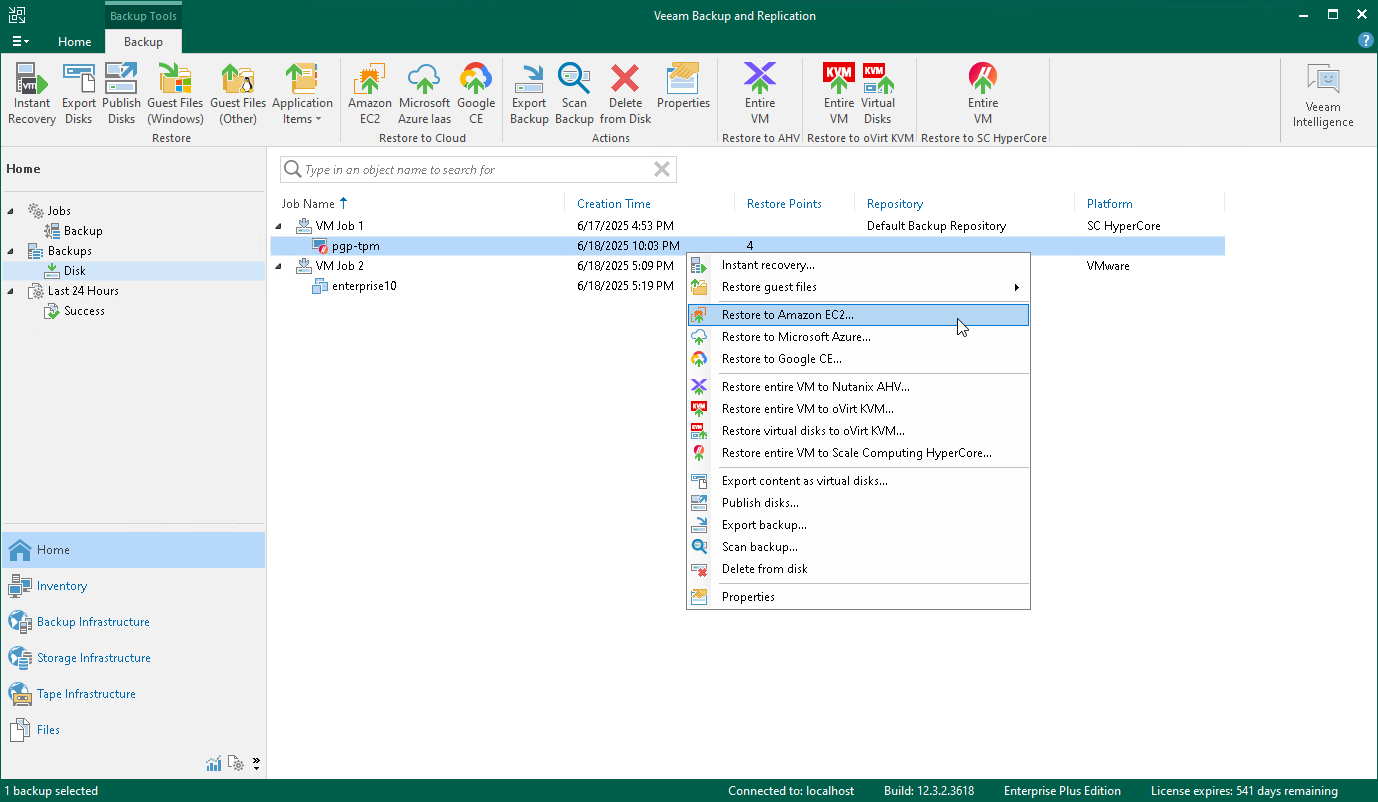1378x802 pixels.
Task: Select the enterprise10 backup row
Action: pos(747,286)
